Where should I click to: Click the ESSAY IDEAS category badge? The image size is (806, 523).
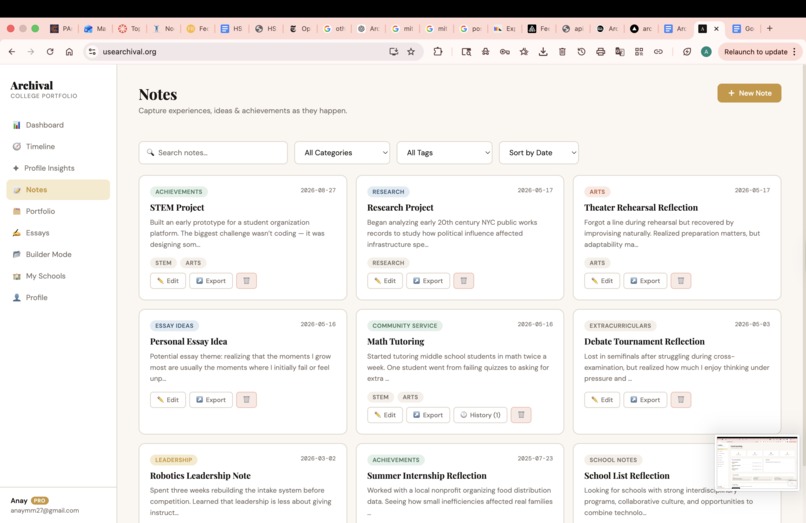(x=174, y=326)
